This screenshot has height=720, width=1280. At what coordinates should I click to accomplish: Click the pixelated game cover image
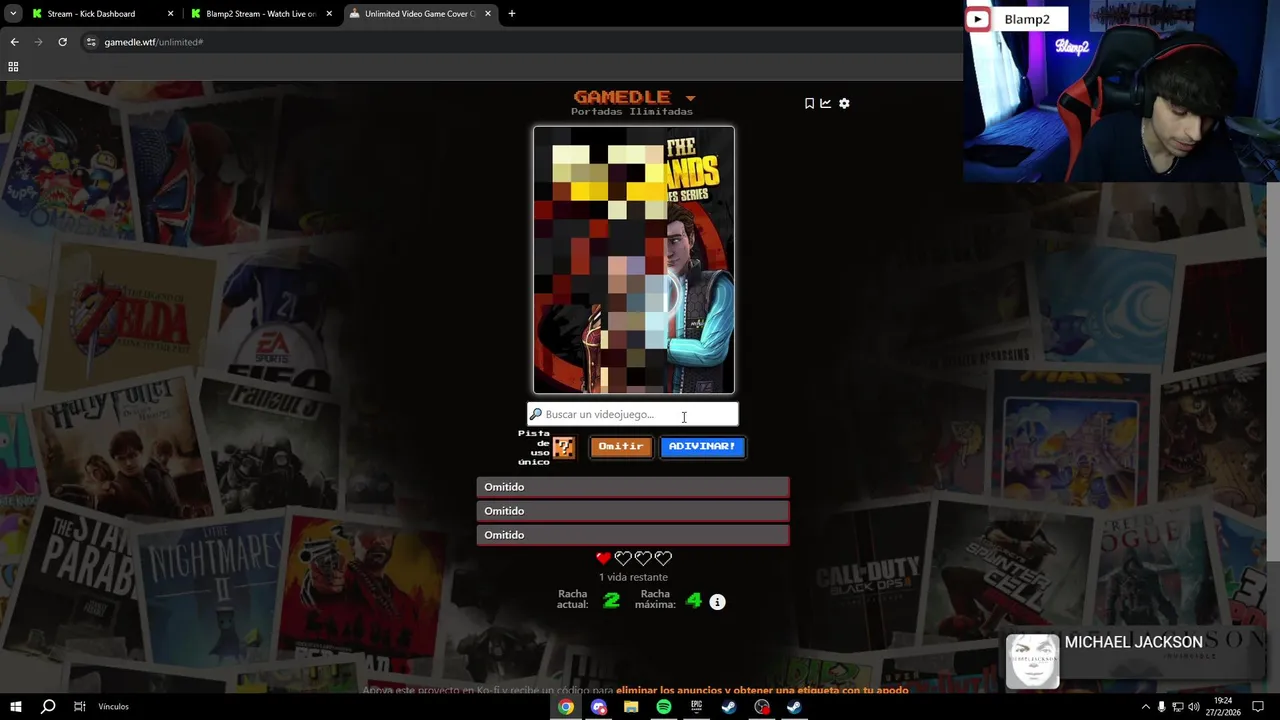634,260
